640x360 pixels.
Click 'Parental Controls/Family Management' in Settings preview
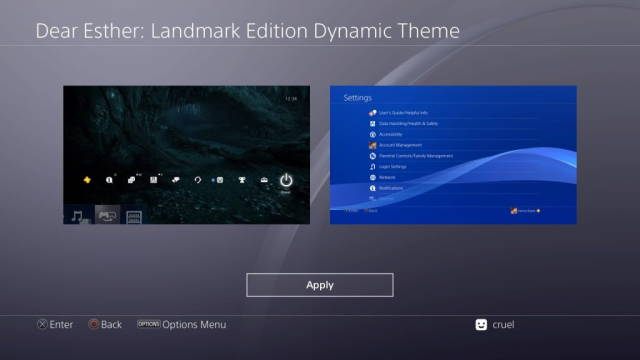pos(416,156)
